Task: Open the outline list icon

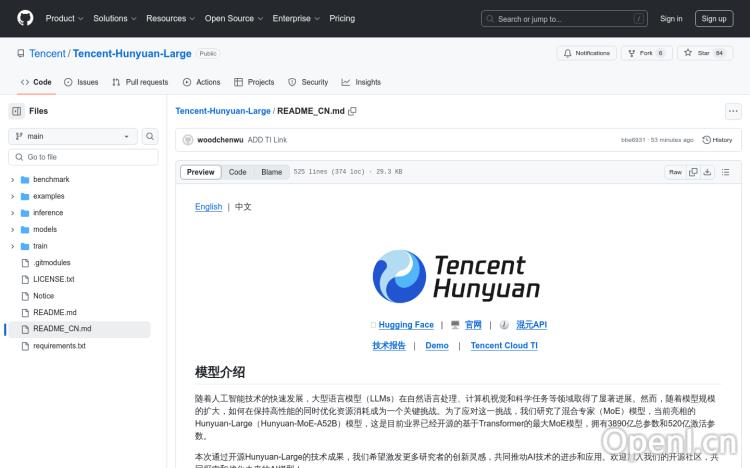Action: (726, 172)
